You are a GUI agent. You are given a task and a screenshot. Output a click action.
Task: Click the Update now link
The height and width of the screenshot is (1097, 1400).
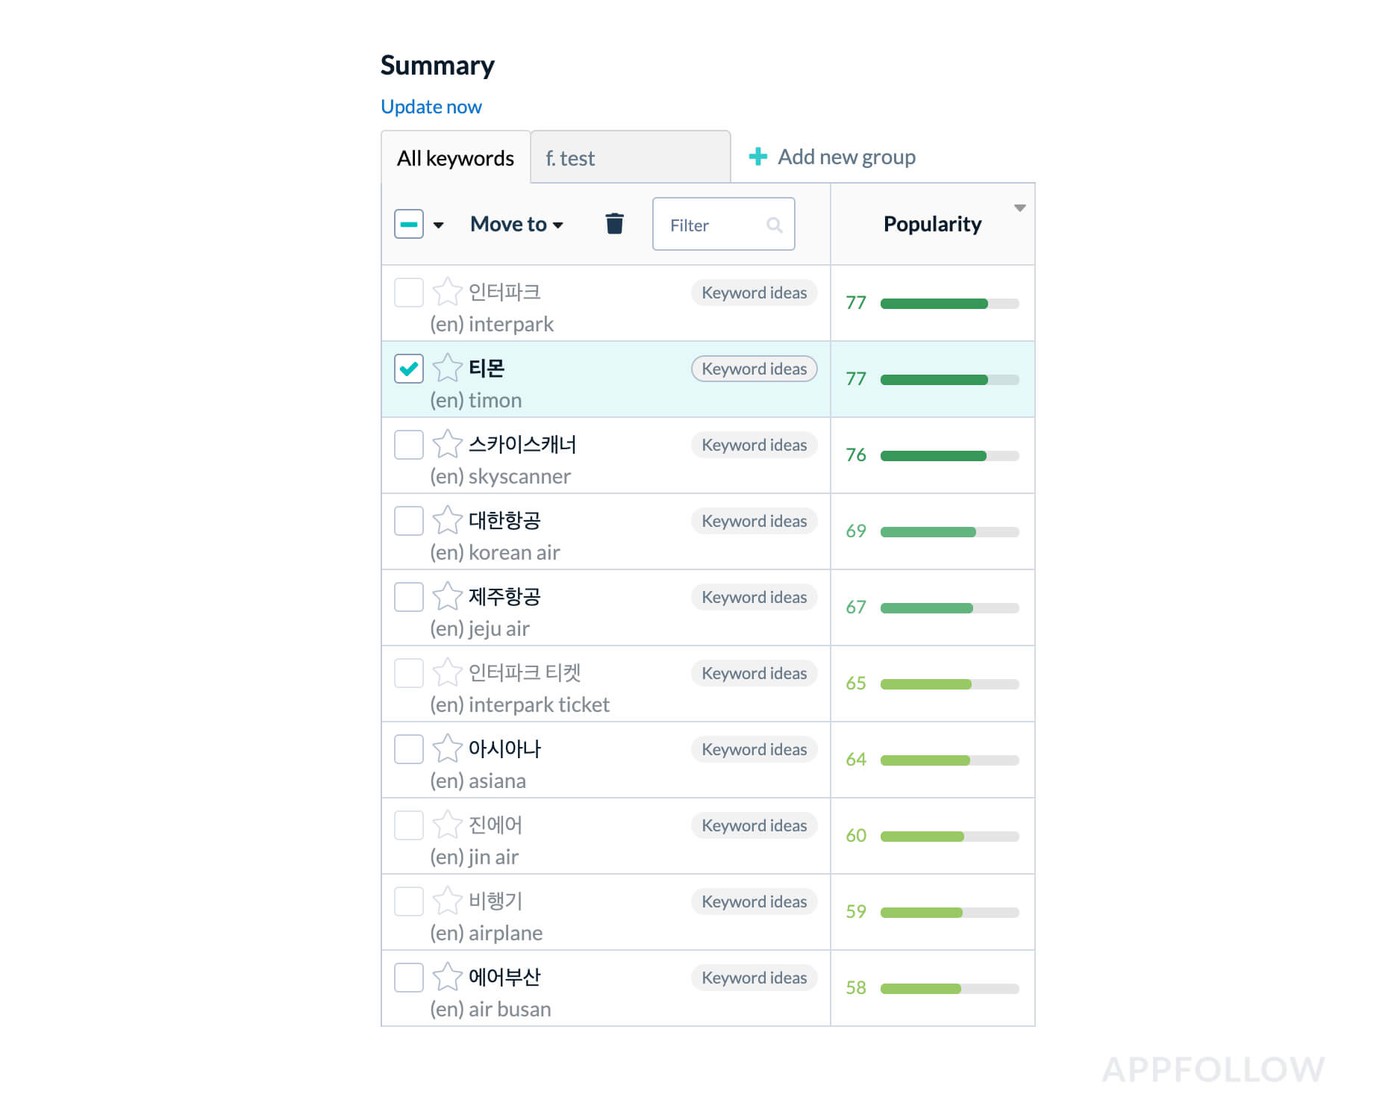(431, 106)
